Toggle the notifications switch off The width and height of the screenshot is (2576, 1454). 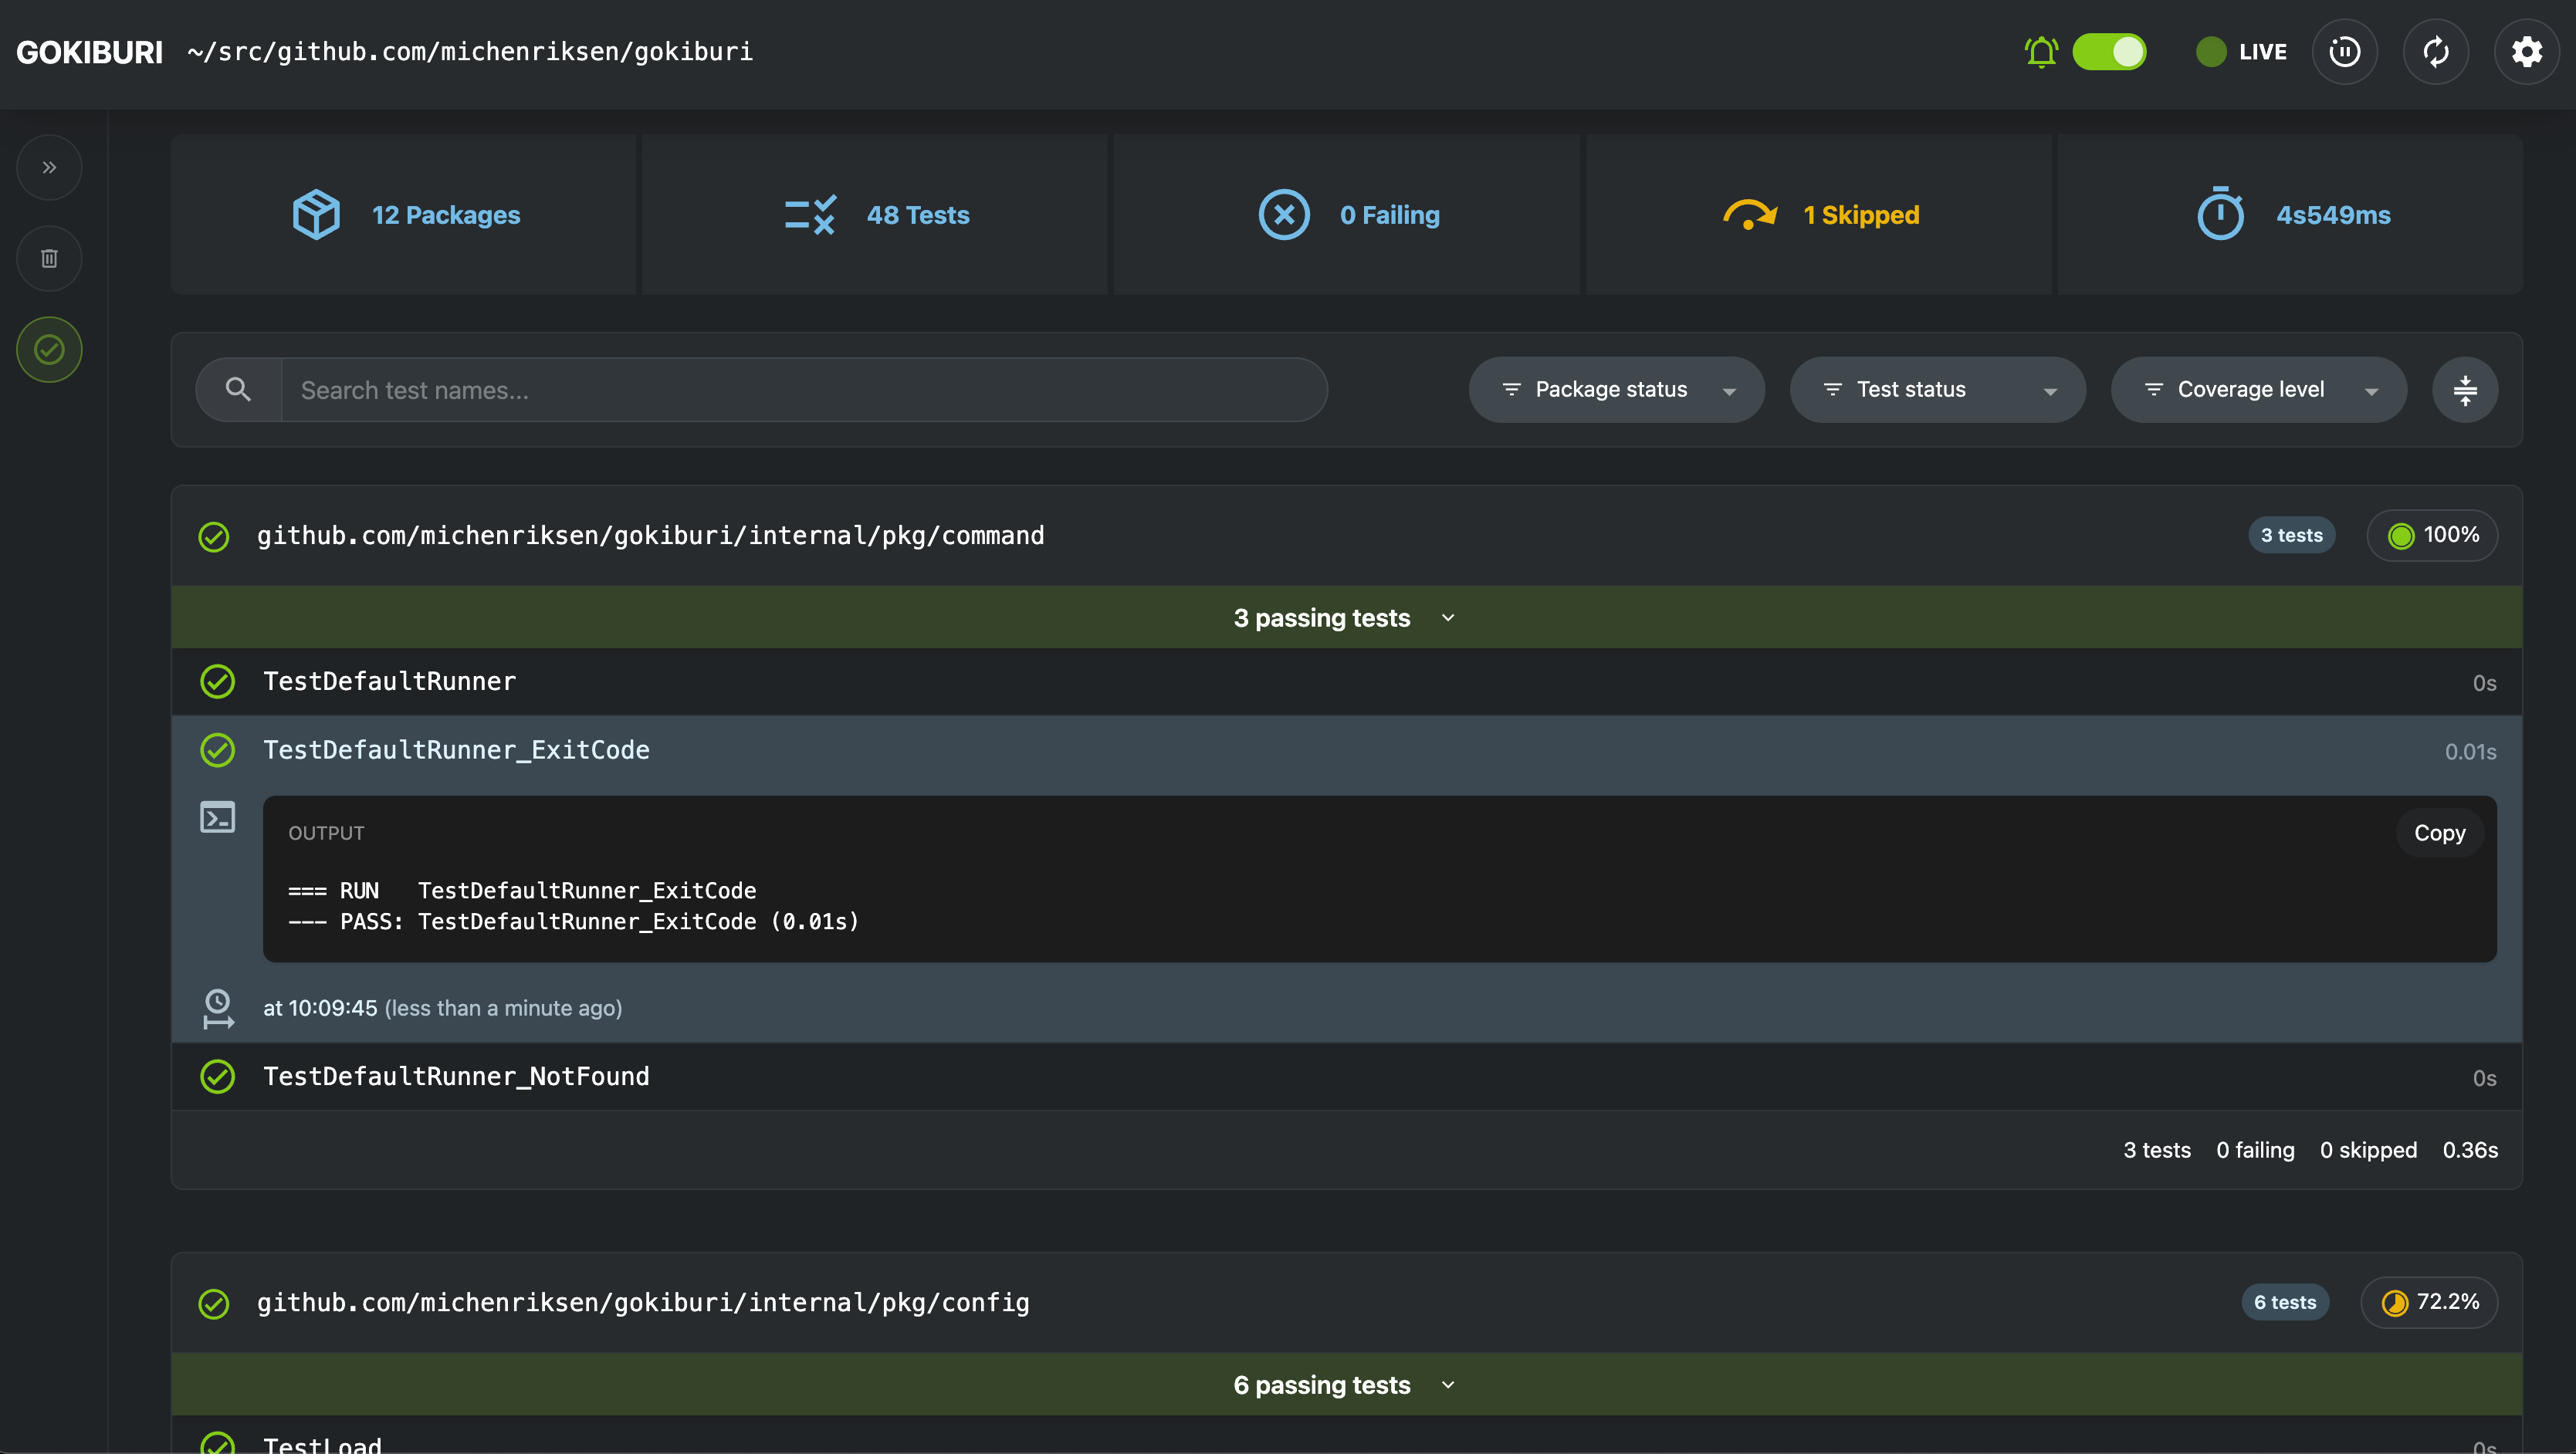click(2108, 52)
